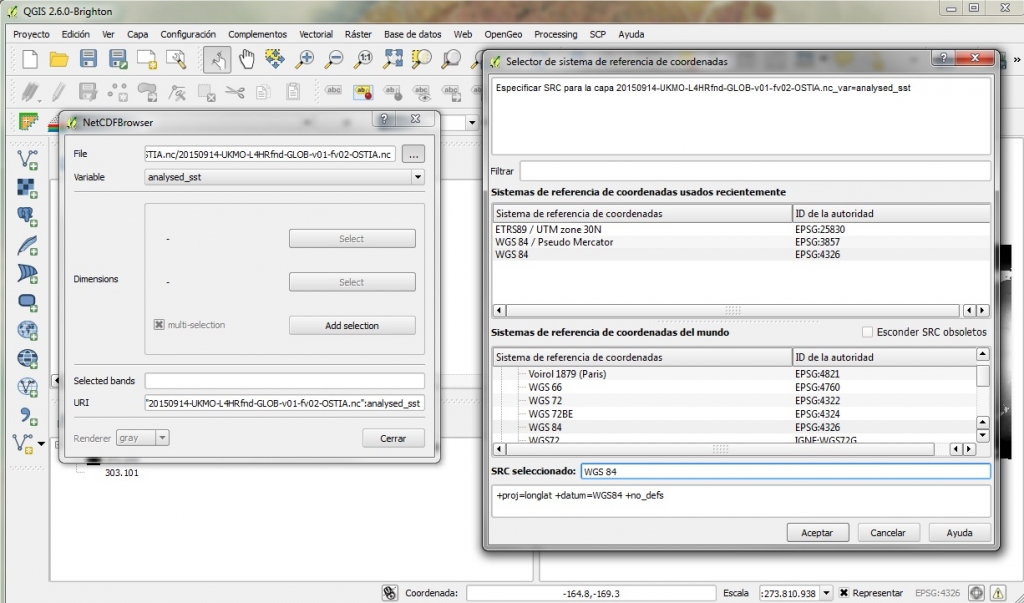Click the Zoom In magnifier icon
The image size is (1024, 603).
pos(305,59)
